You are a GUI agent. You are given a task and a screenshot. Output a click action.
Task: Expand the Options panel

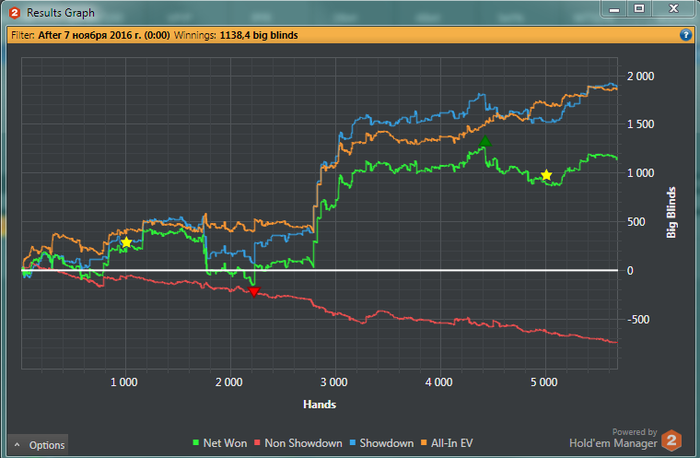click(x=38, y=445)
